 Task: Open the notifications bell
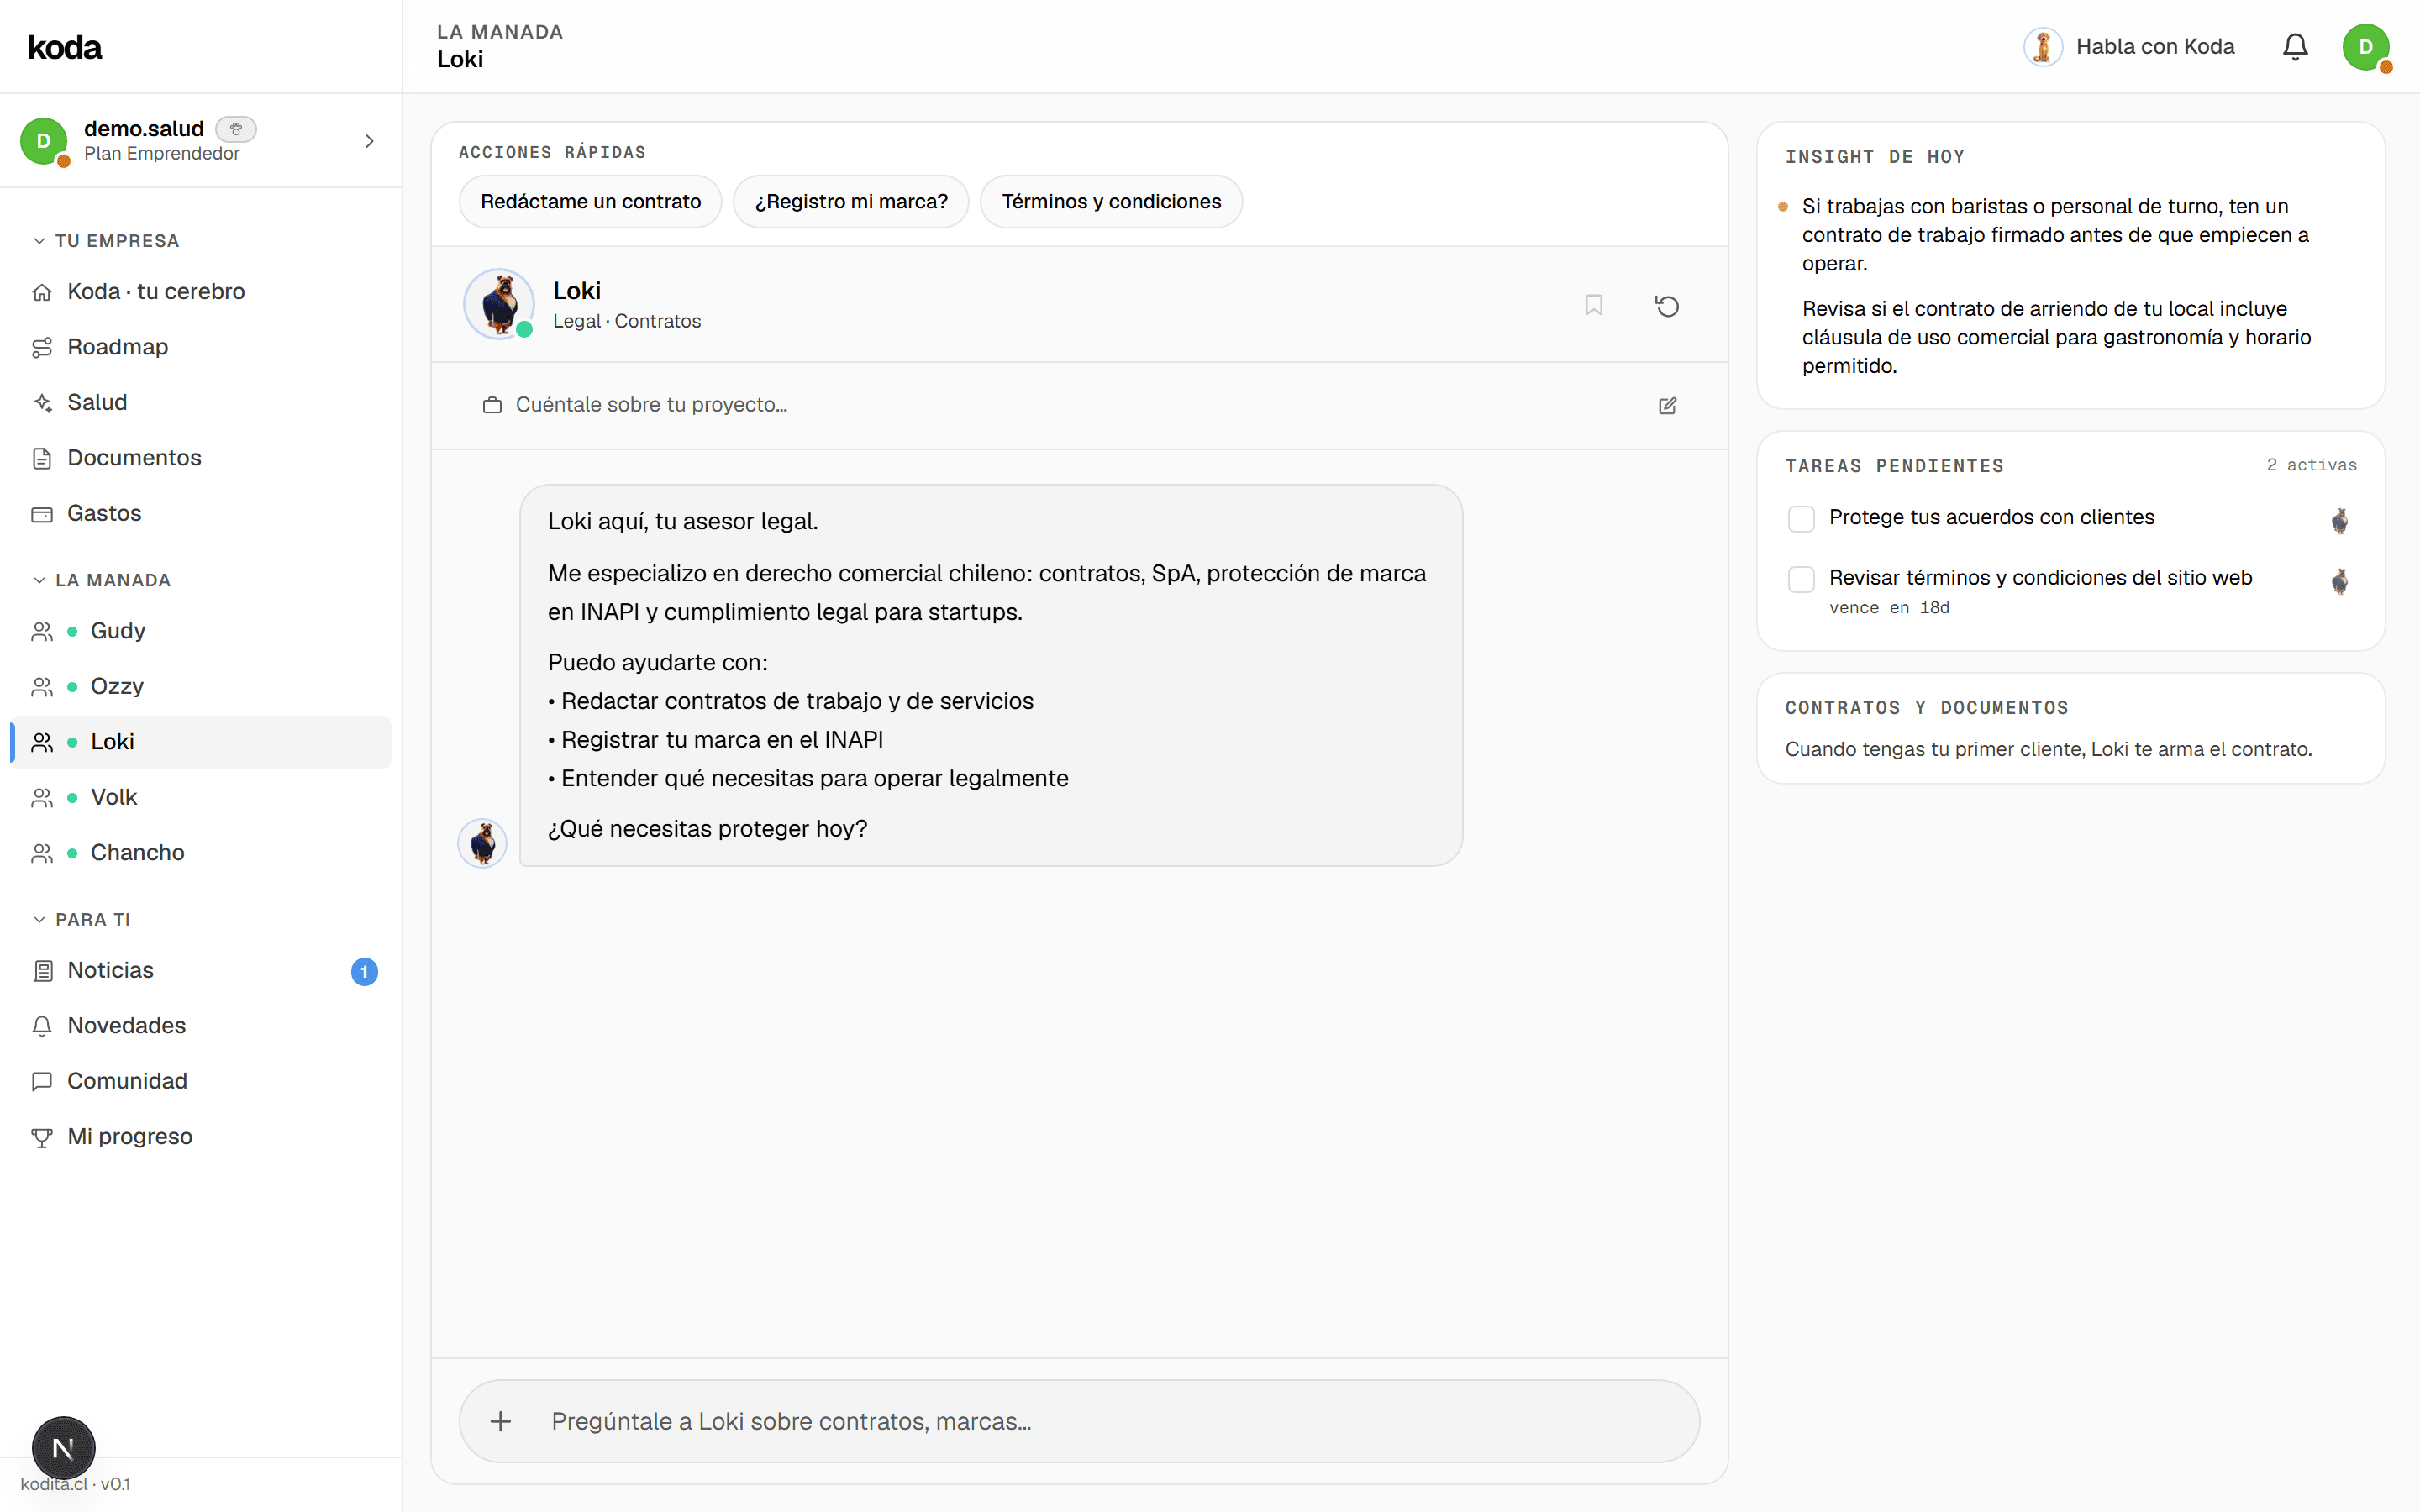(2295, 47)
